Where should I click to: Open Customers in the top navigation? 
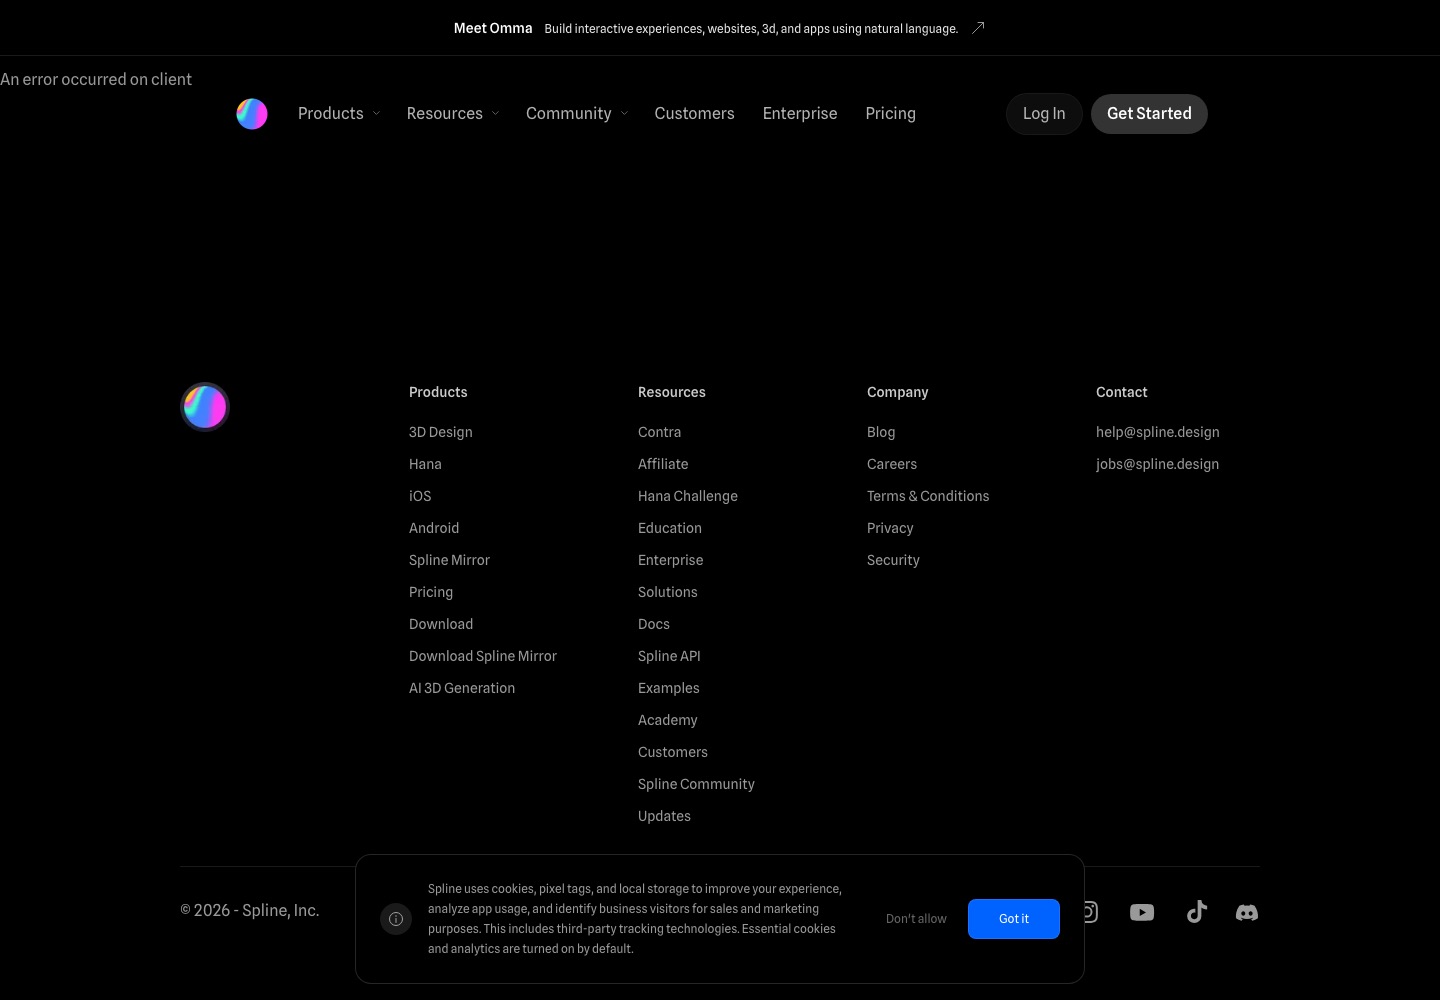(x=695, y=114)
